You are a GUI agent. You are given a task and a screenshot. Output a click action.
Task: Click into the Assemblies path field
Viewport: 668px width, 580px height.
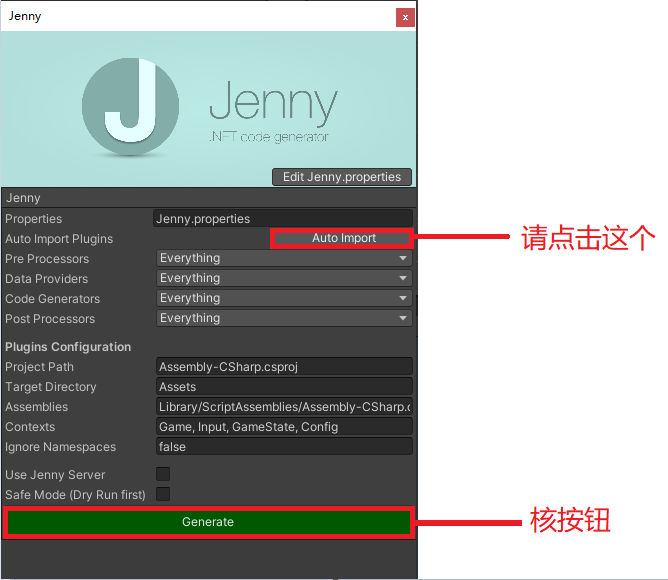284,407
